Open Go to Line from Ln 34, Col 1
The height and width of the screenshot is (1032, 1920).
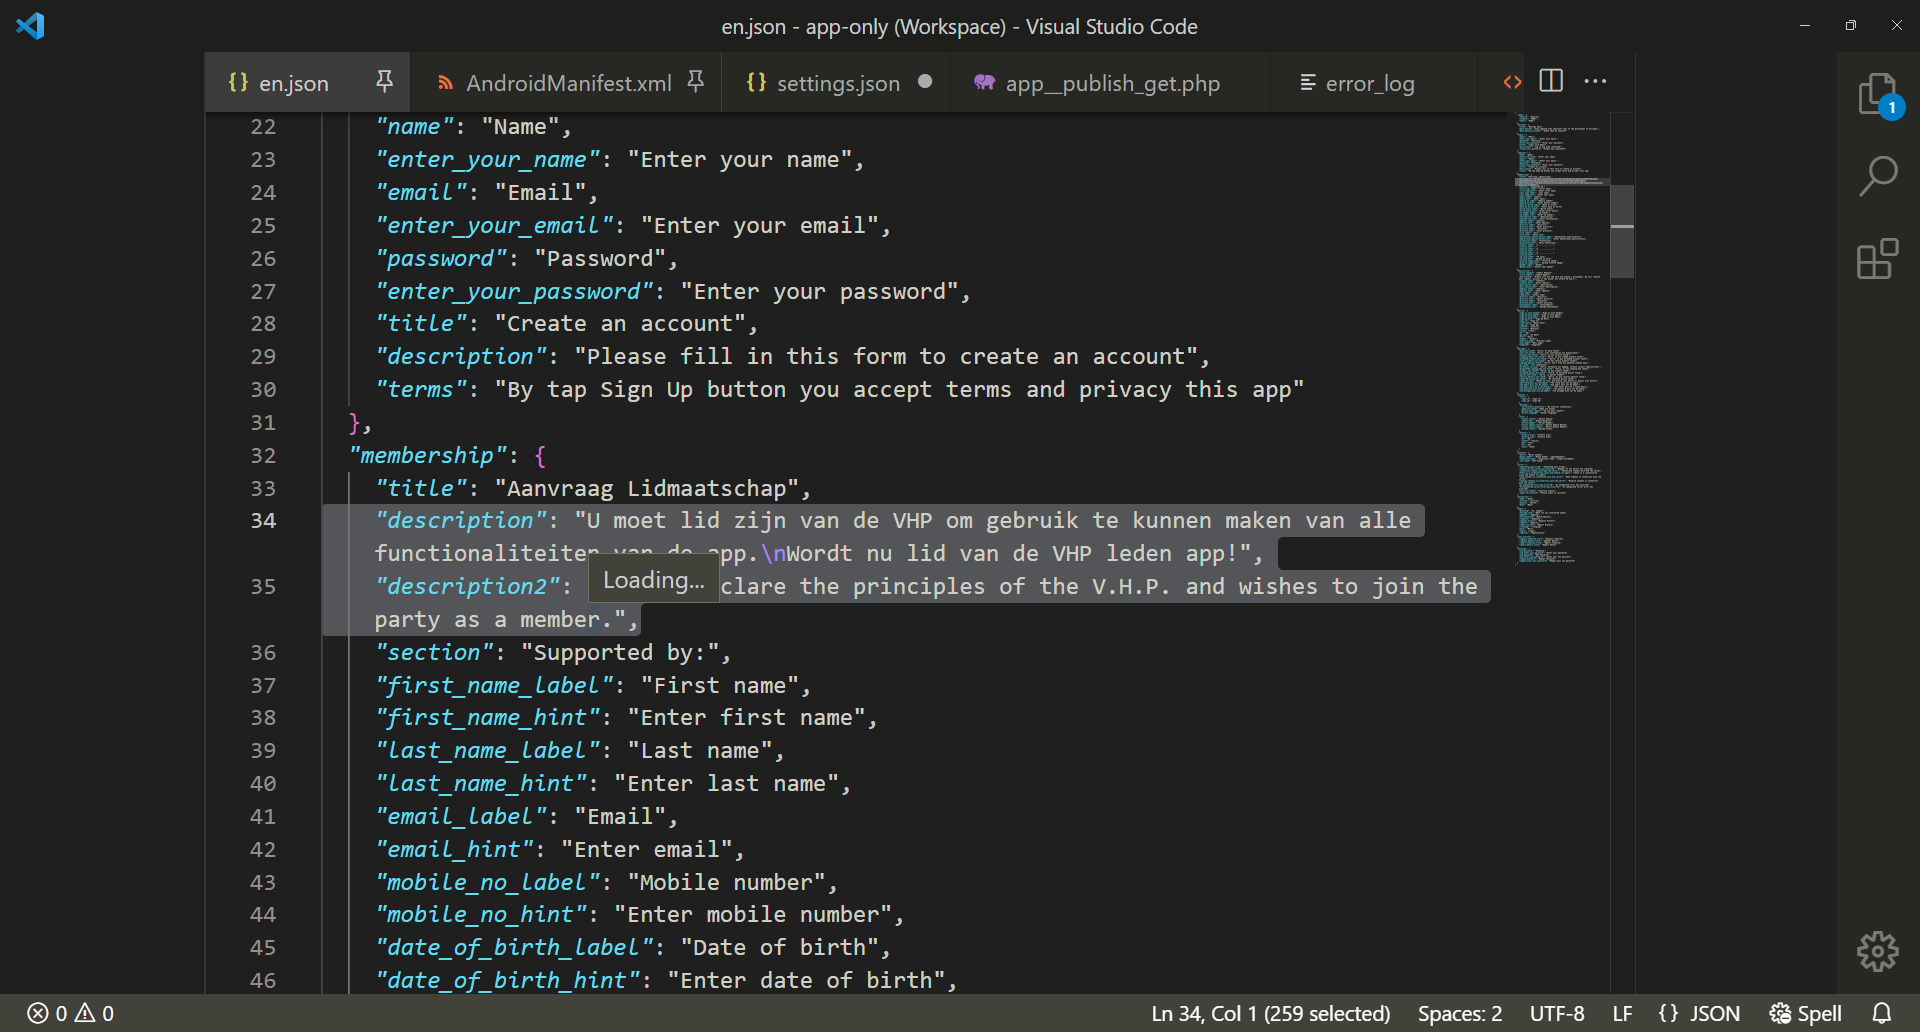click(x=1270, y=1013)
